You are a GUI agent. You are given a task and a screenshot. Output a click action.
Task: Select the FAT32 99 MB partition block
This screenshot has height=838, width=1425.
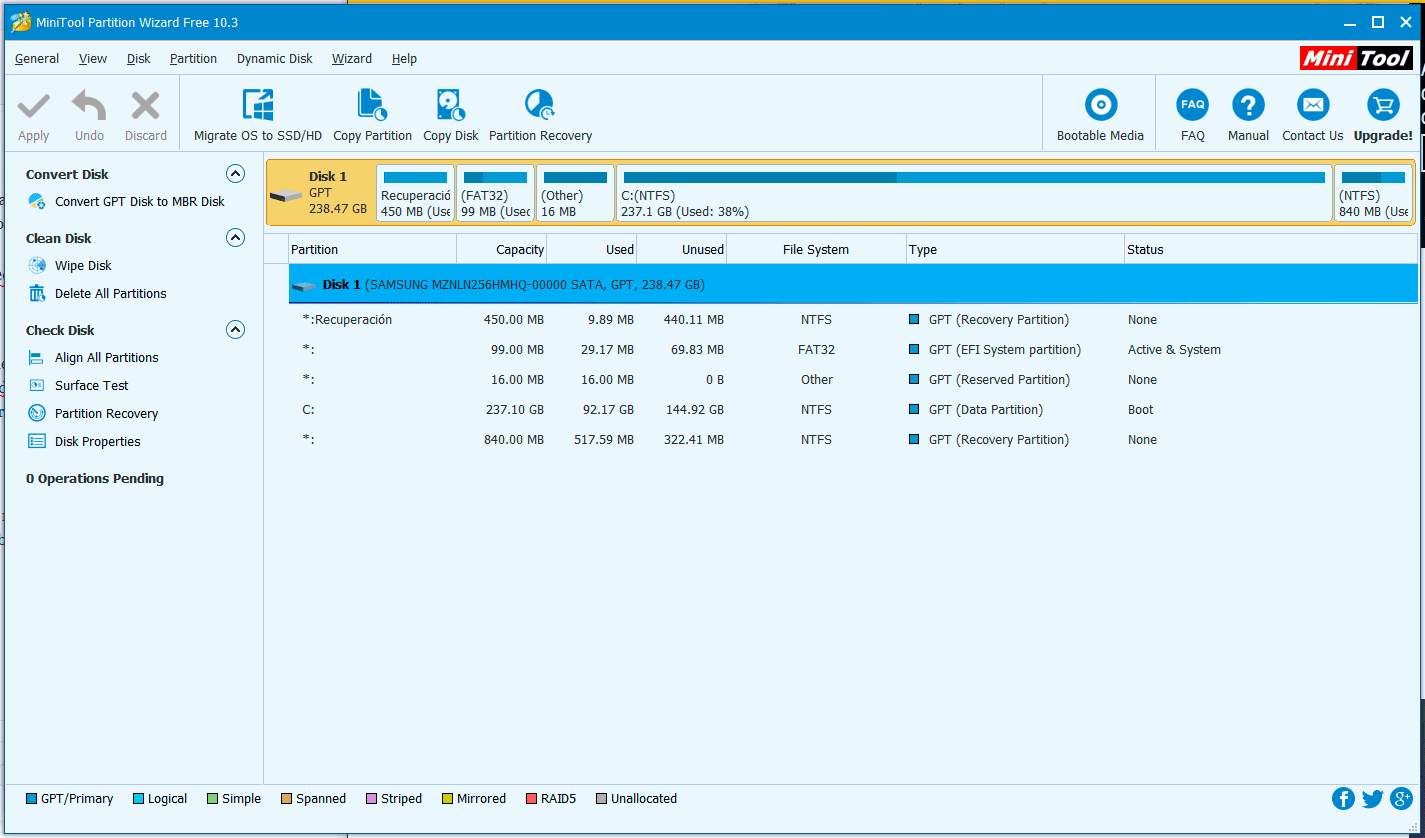click(495, 193)
